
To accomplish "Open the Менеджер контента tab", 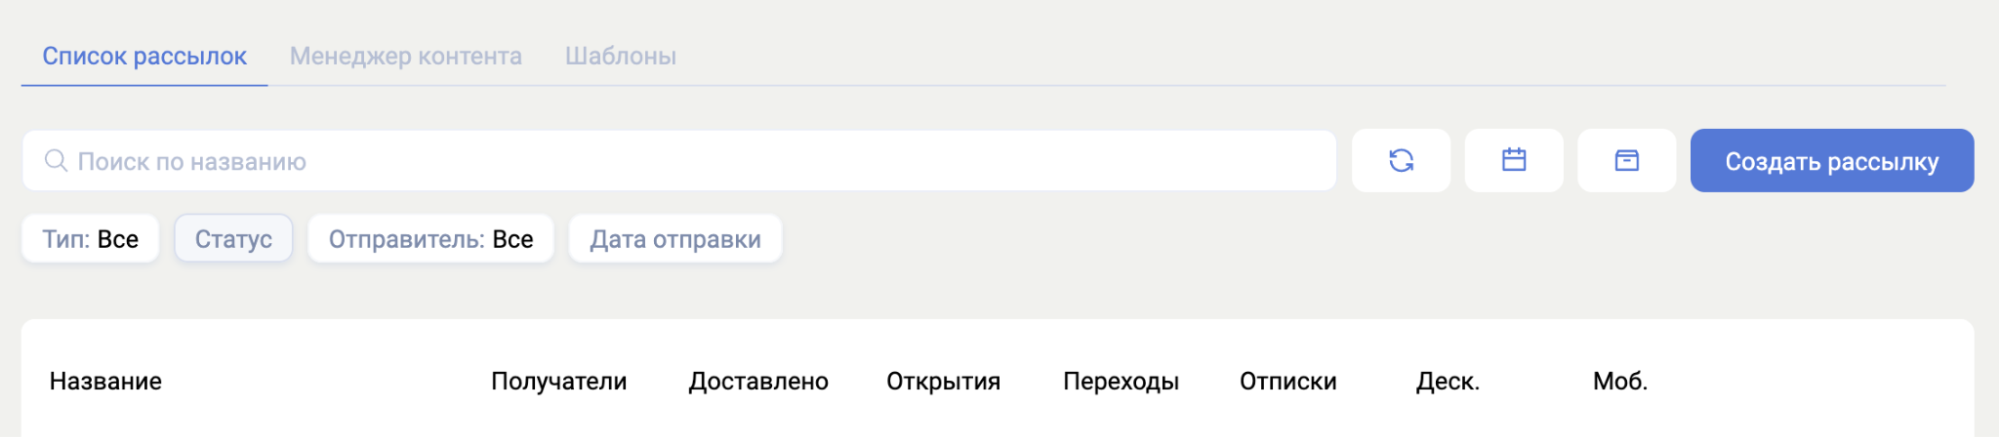I will [405, 56].
